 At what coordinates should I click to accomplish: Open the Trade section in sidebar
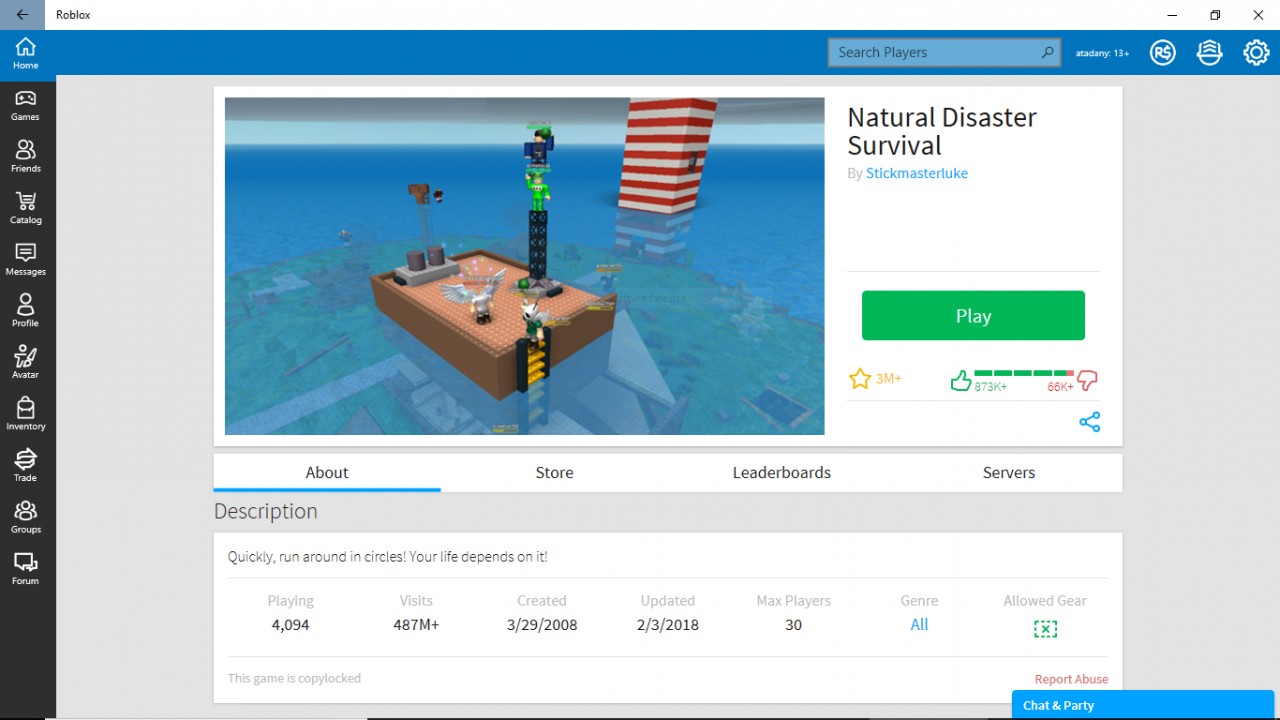point(26,465)
